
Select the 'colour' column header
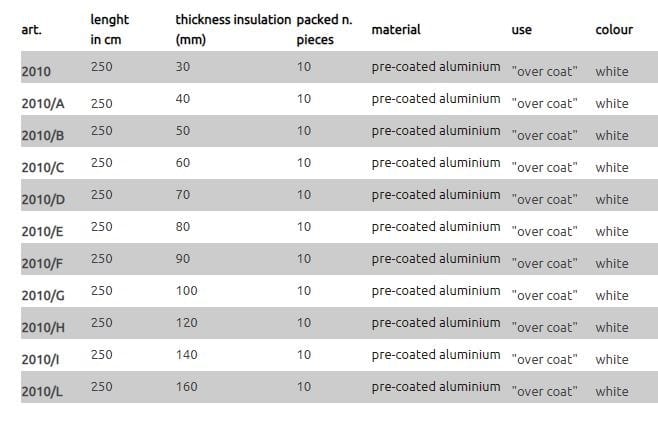click(614, 30)
